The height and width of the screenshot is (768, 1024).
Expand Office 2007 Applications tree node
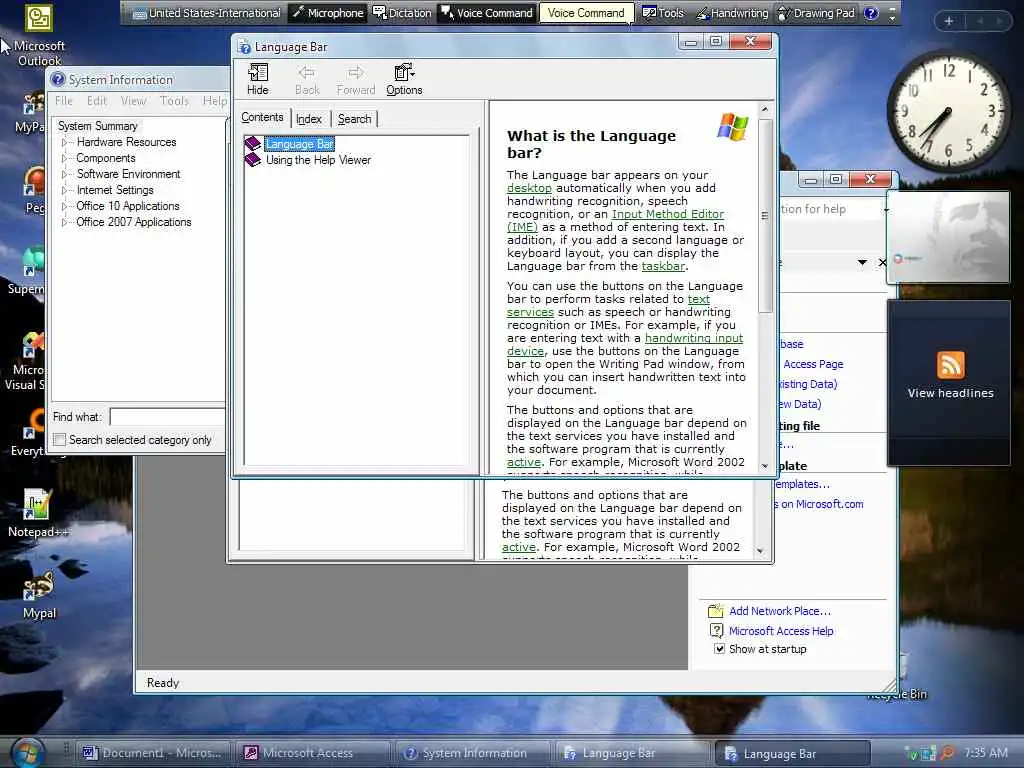click(64, 222)
